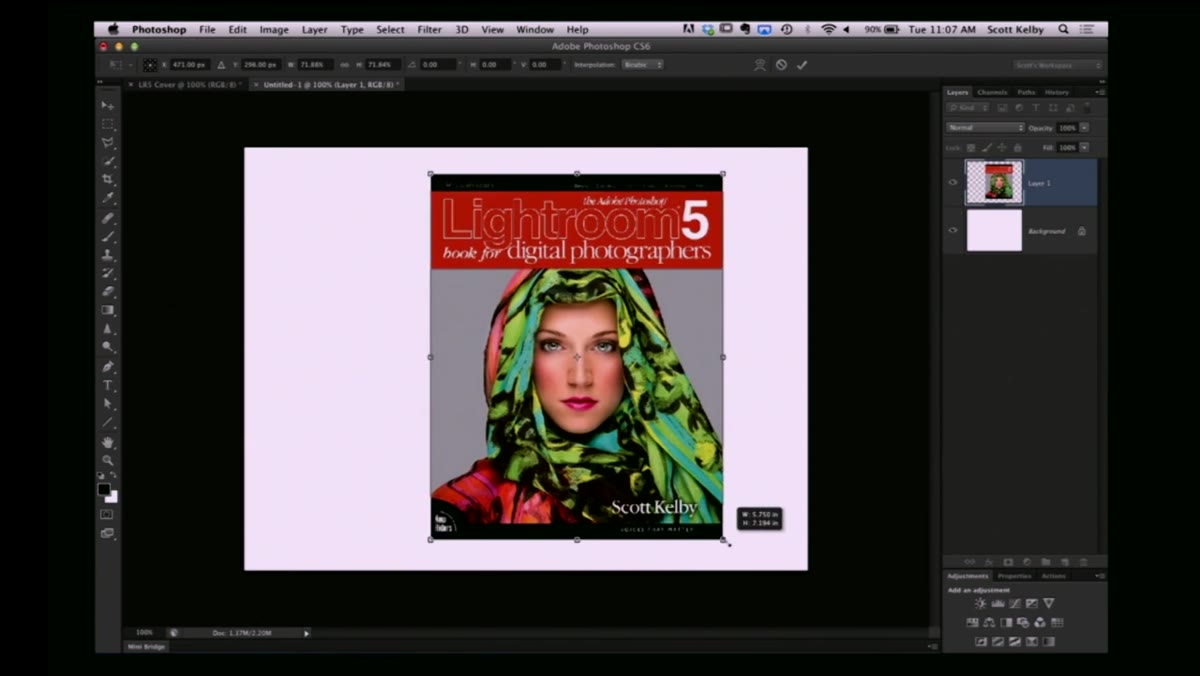Open the workspace switcher dropdown

point(1058,64)
